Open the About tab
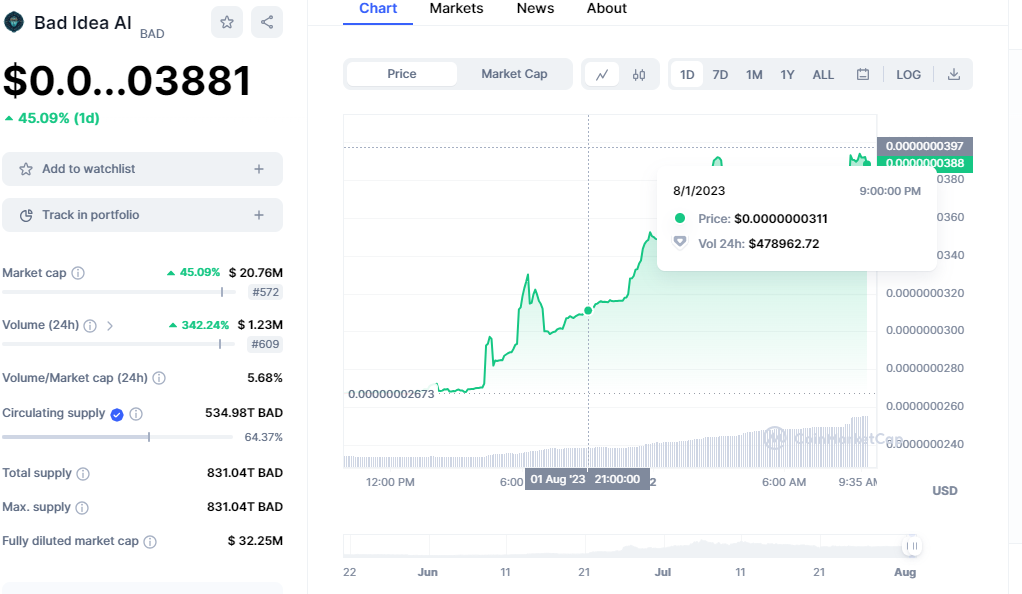 pos(606,9)
